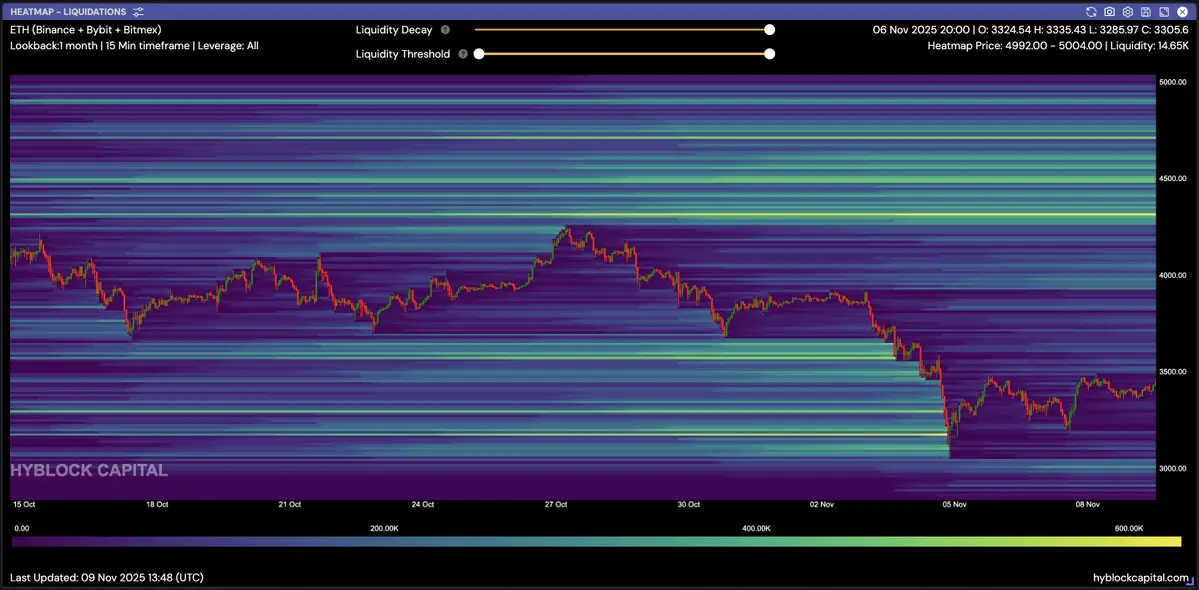The width and height of the screenshot is (1199, 590).
Task: Close the Heatmap Liquidations panel
Action: pos(1182,11)
